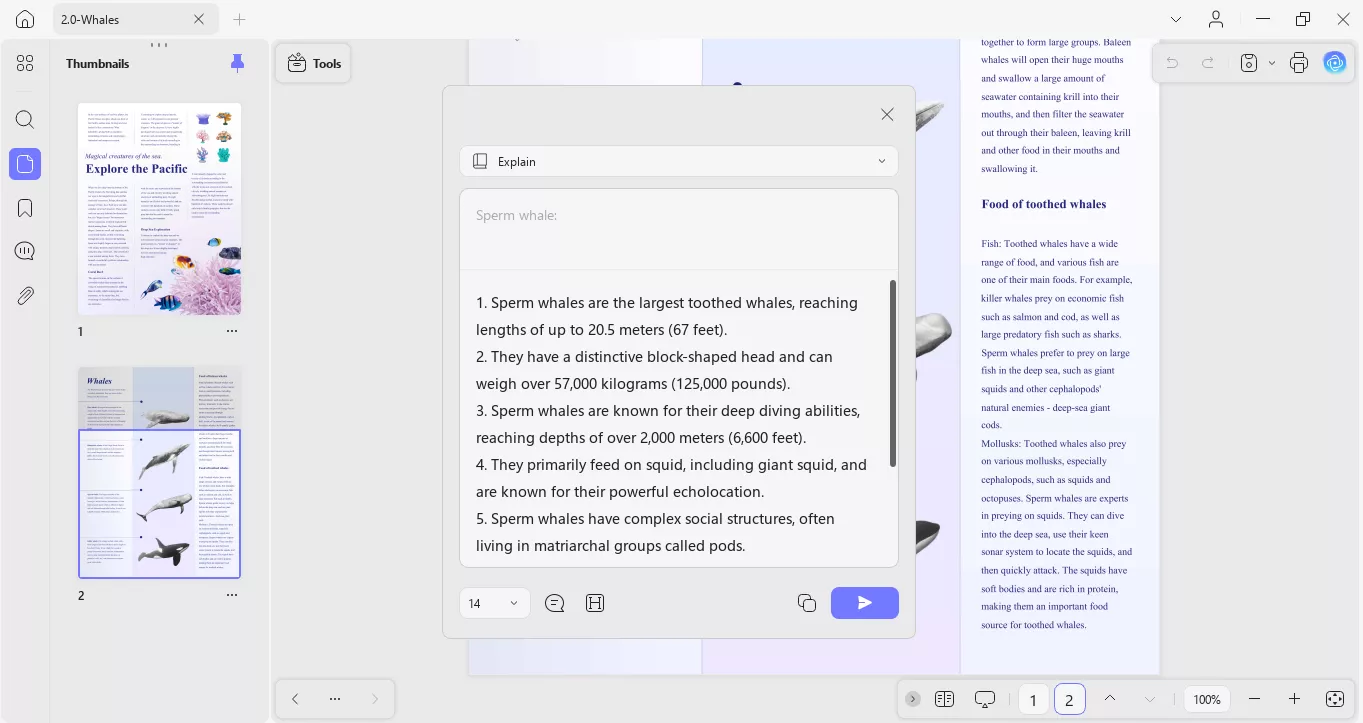This screenshot has height=723, width=1363.
Task: Toggle the page layout view mode
Action: [x=944, y=699]
